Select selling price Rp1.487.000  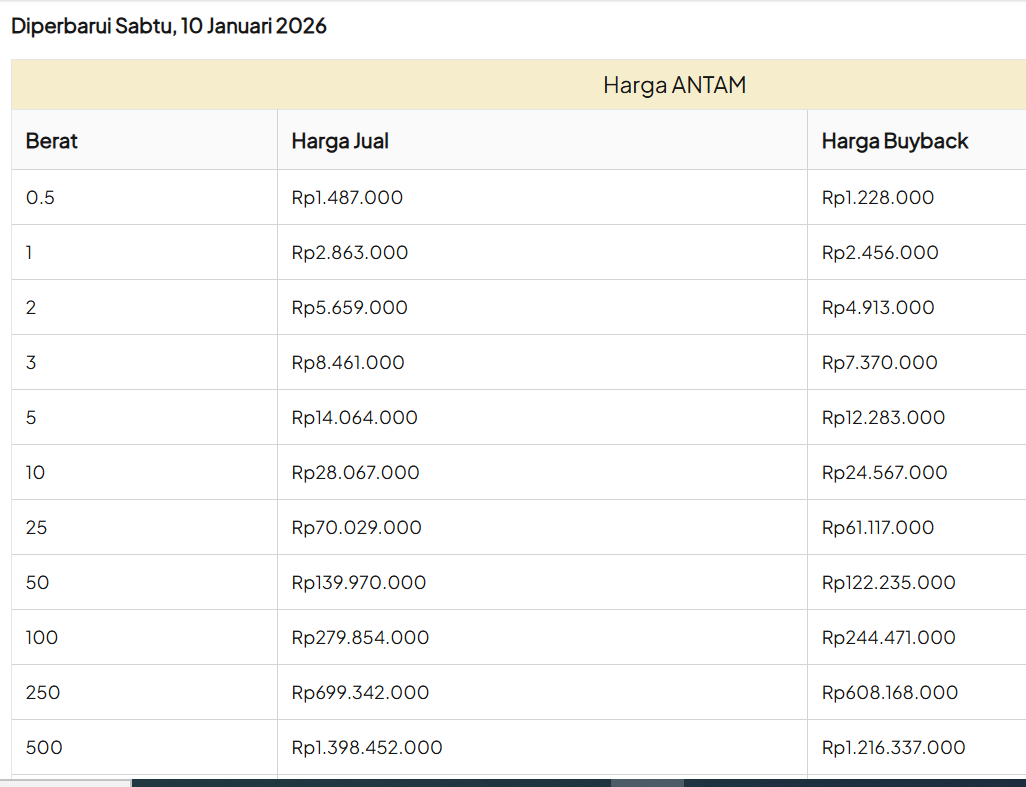coord(347,198)
